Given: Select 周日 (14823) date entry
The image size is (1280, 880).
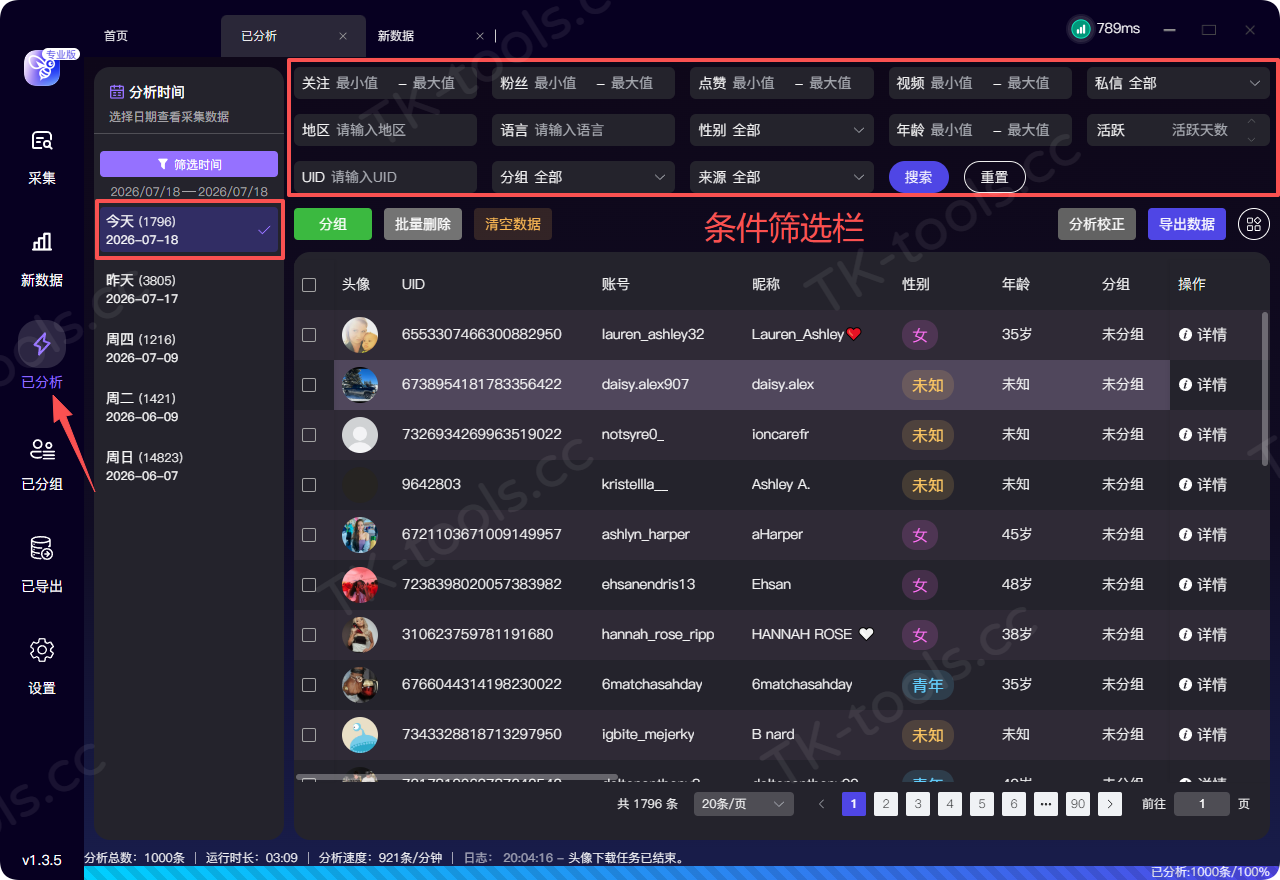Looking at the screenshot, I should click(x=189, y=466).
